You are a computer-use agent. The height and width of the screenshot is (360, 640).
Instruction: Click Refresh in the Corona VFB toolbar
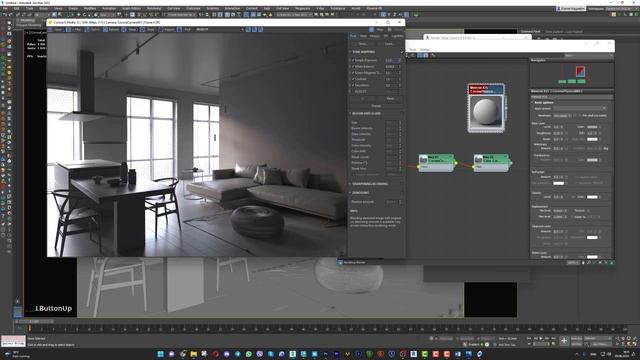pyautogui.click(x=111, y=29)
